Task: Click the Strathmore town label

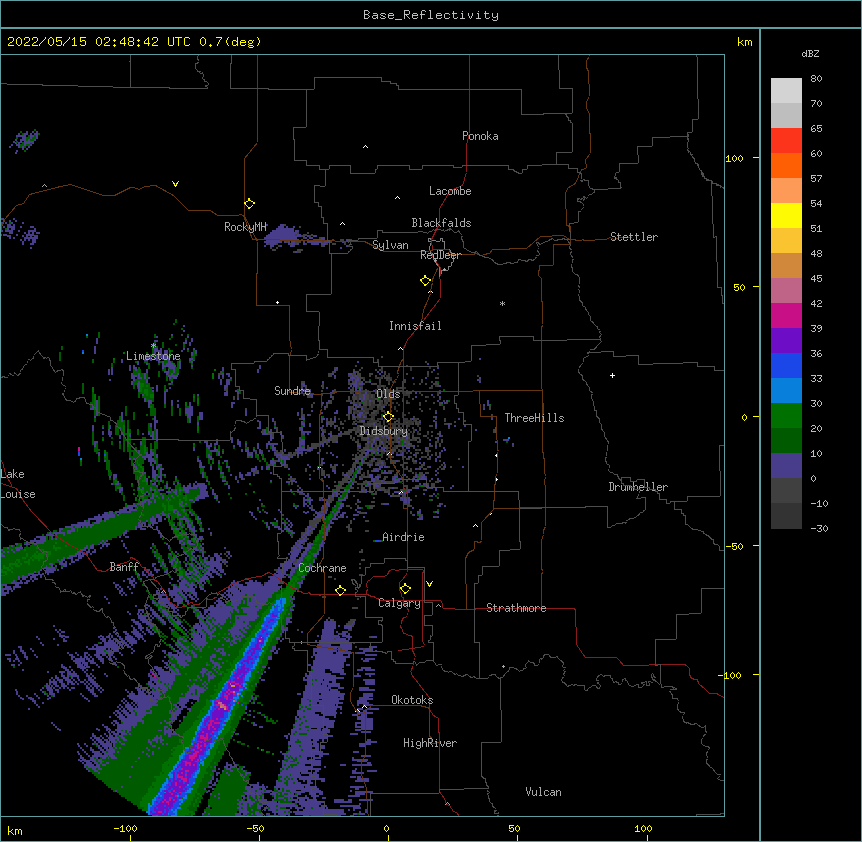Action: (516, 608)
